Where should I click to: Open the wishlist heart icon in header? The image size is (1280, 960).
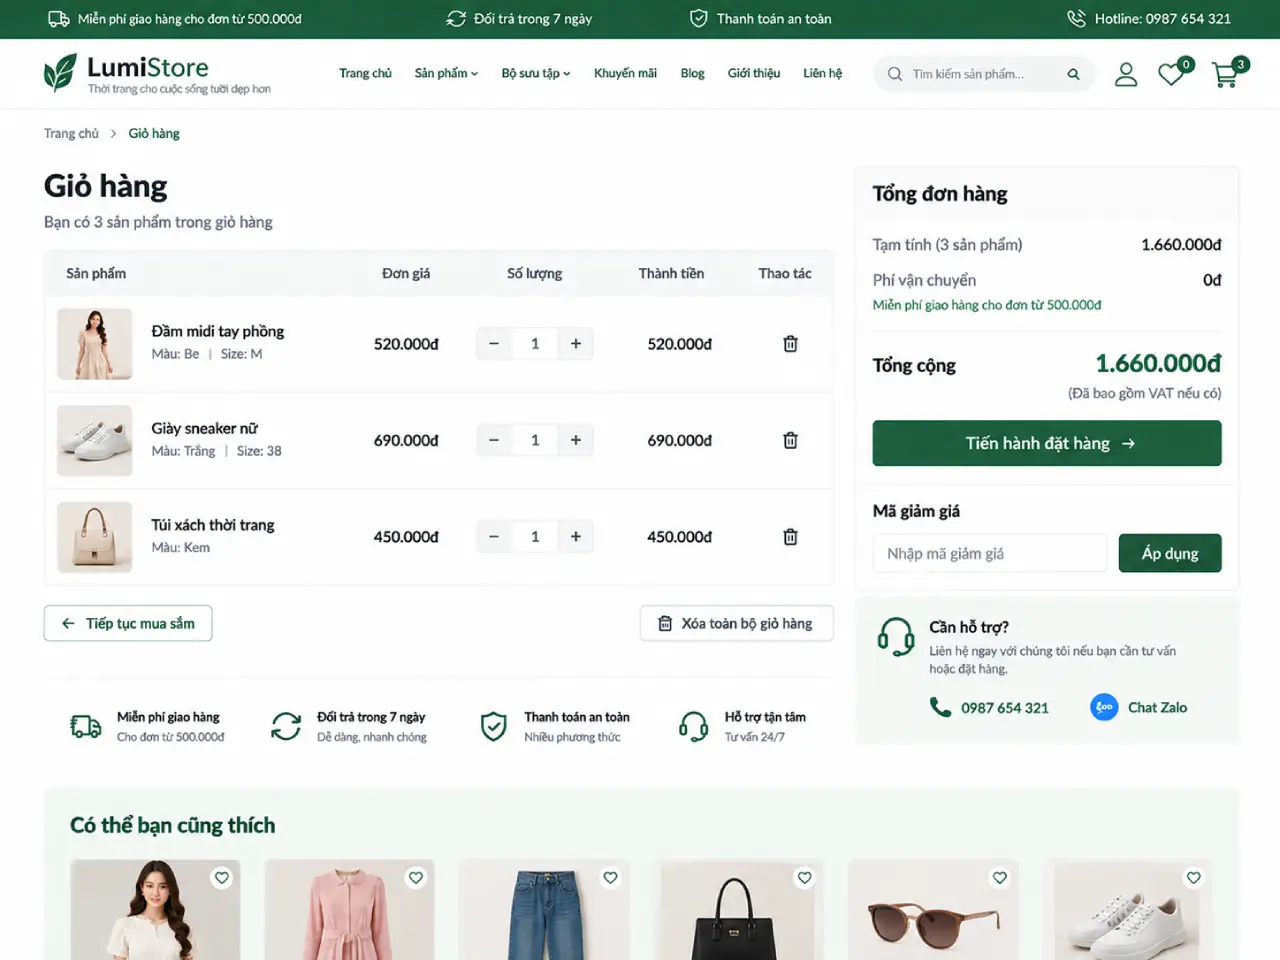pos(1172,74)
